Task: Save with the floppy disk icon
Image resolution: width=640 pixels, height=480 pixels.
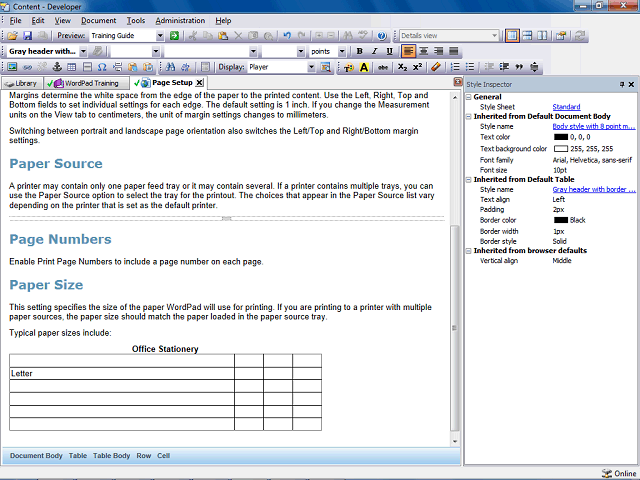Action: [27, 36]
